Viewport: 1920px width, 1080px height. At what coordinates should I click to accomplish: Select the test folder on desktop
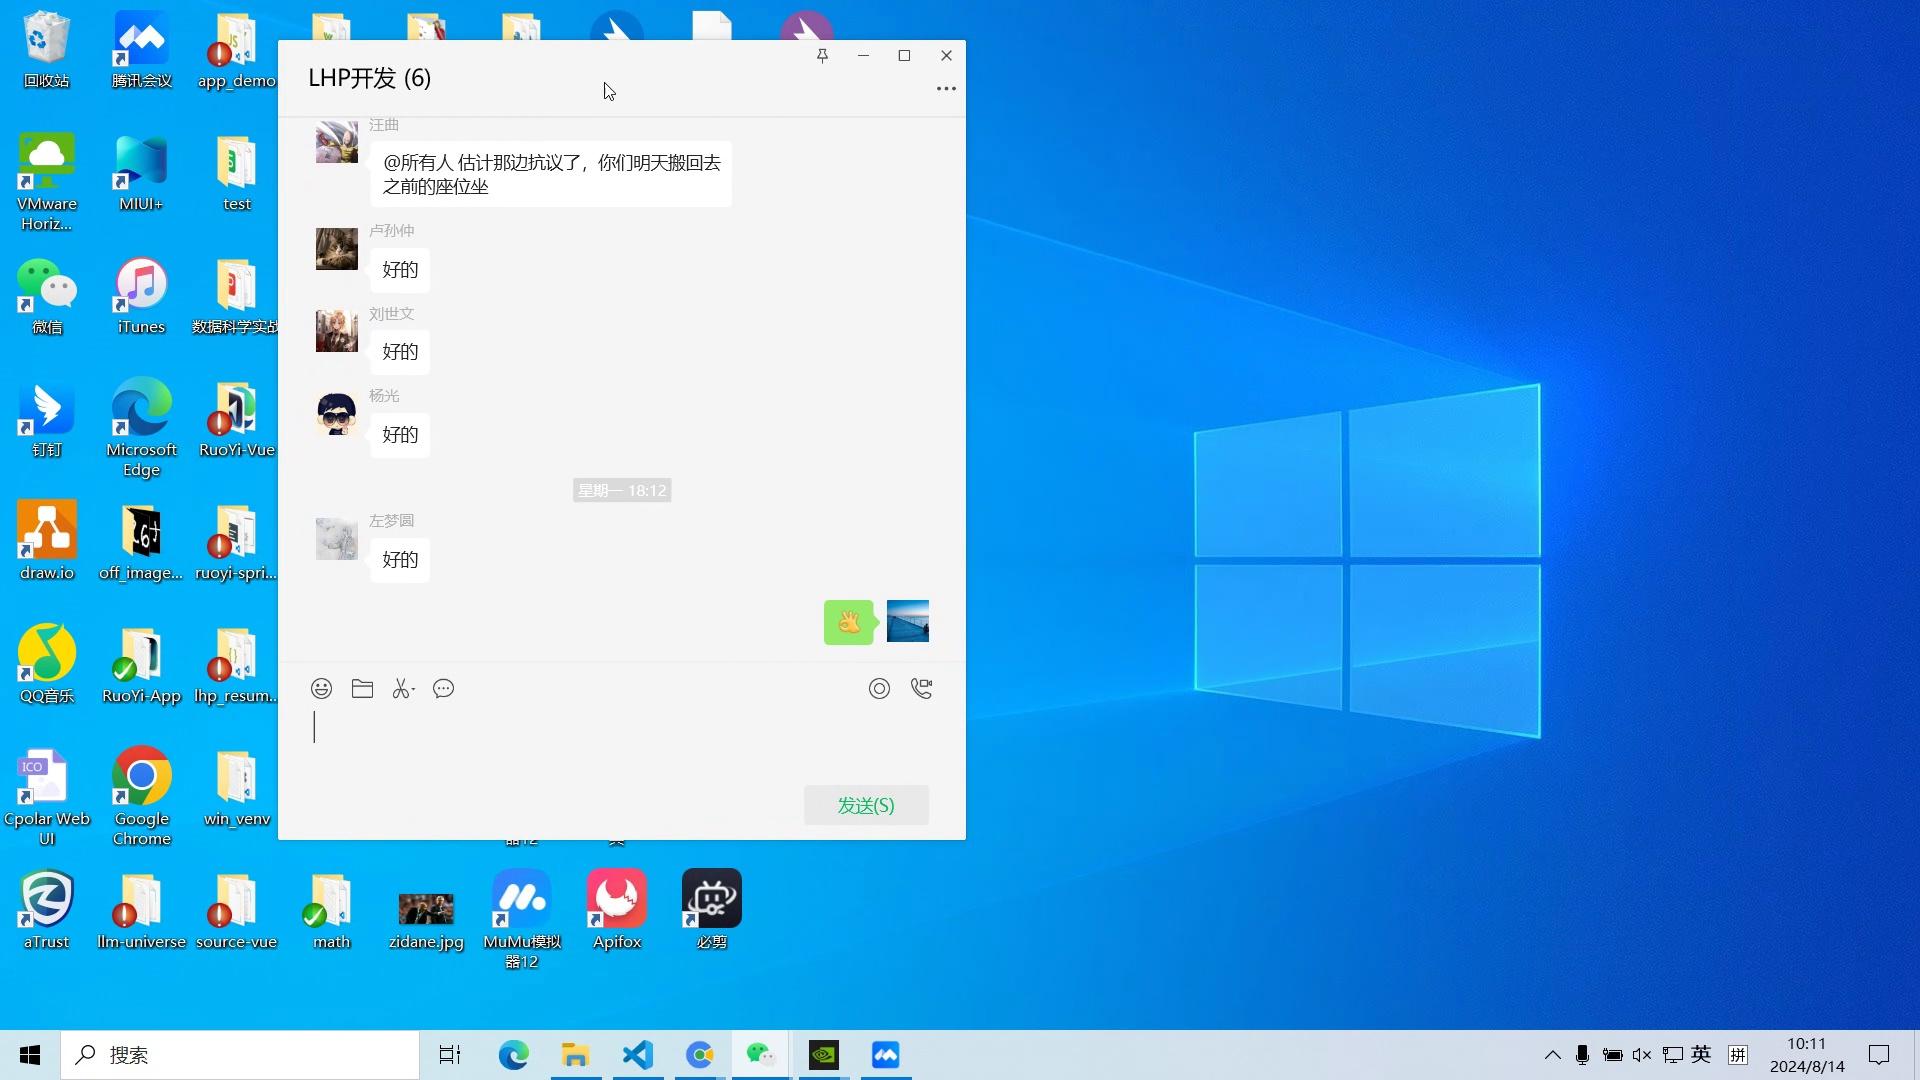[x=236, y=173]
